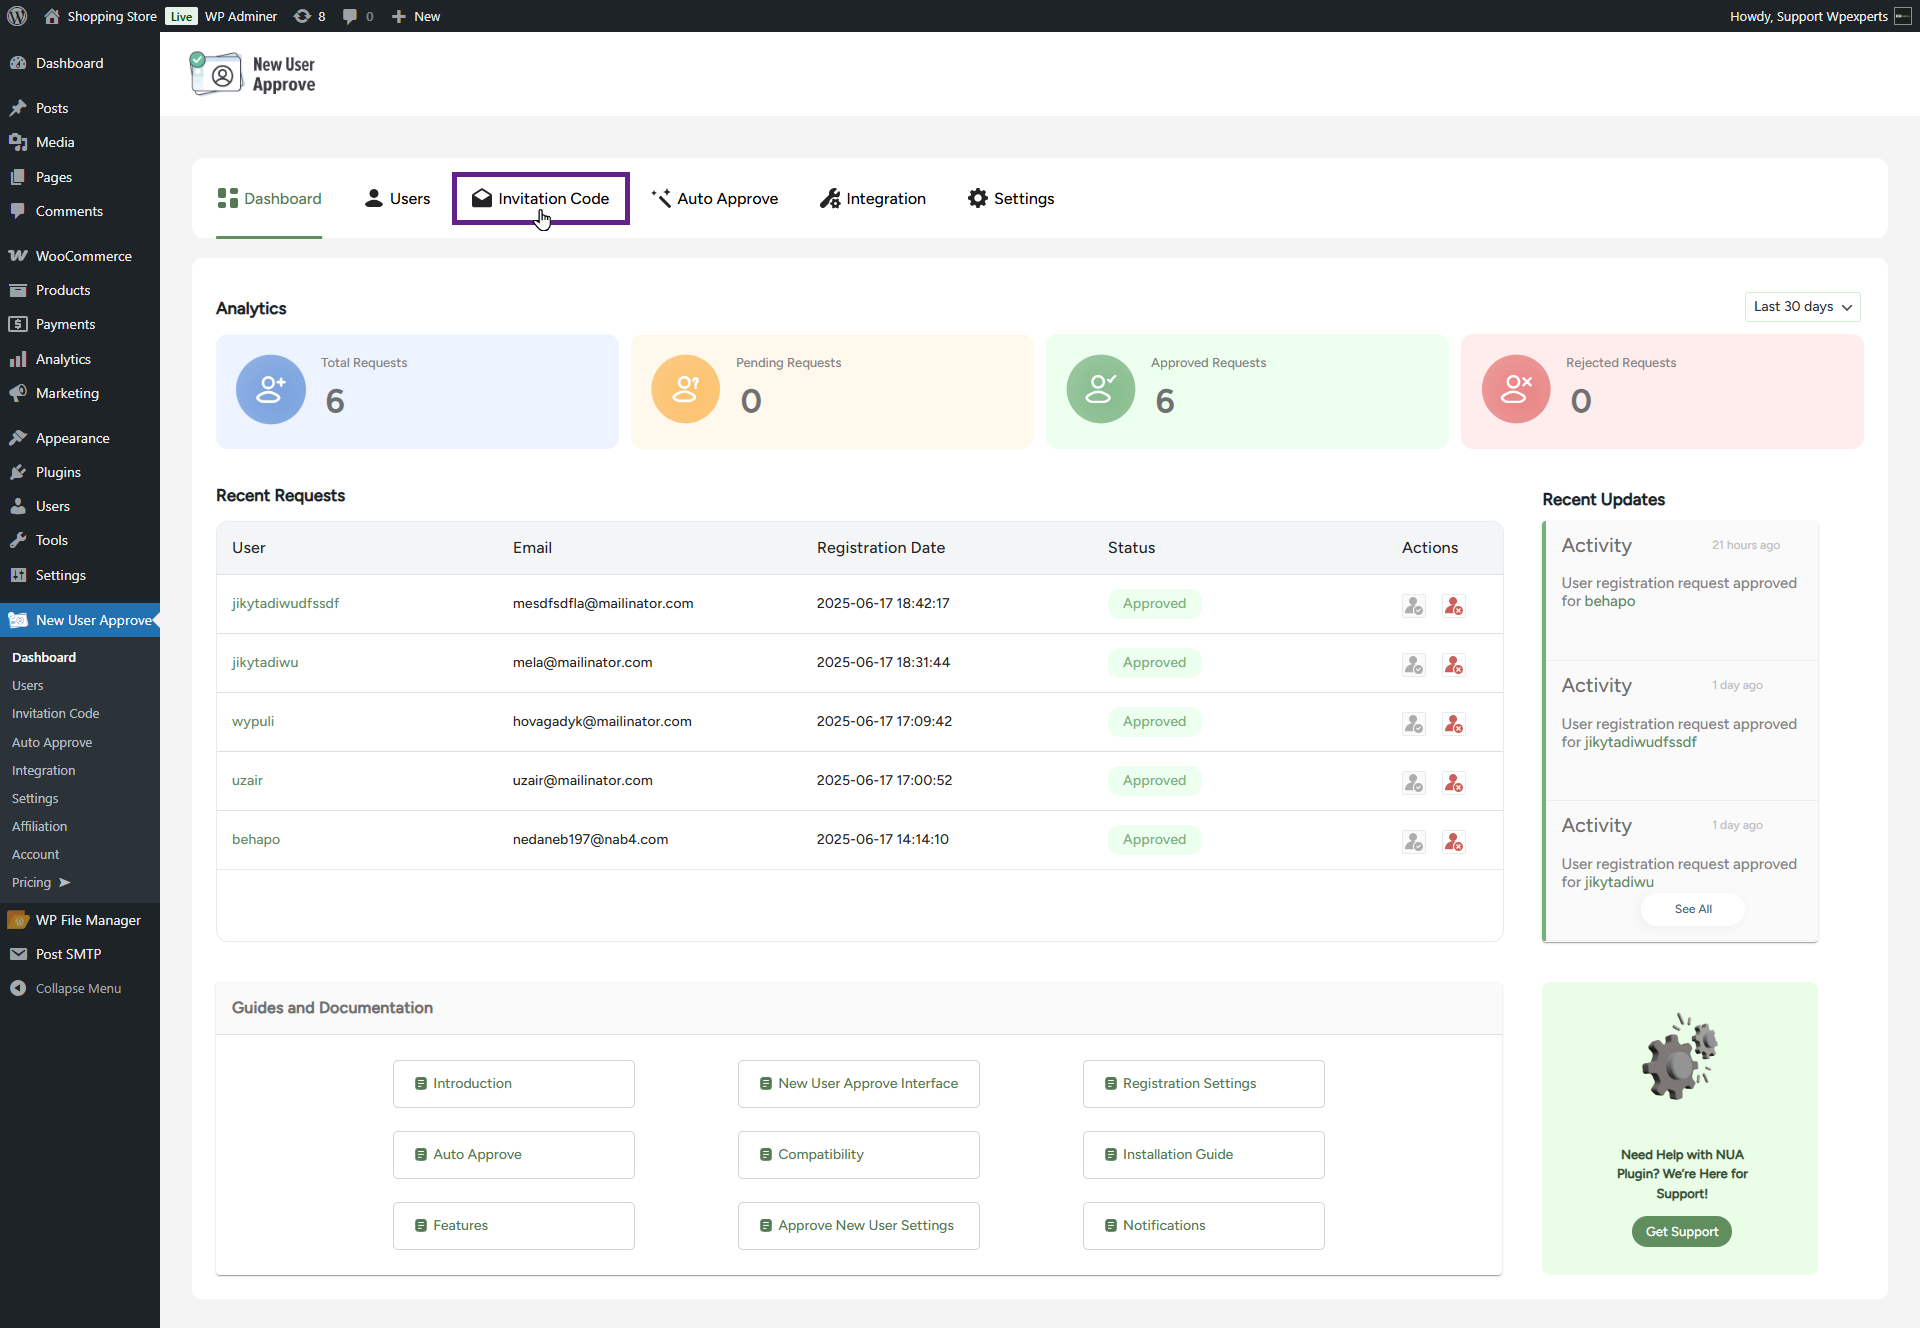Switch to Auto Approve tab
This screenshot has height=1328, width=1920.
pos(714,198)
